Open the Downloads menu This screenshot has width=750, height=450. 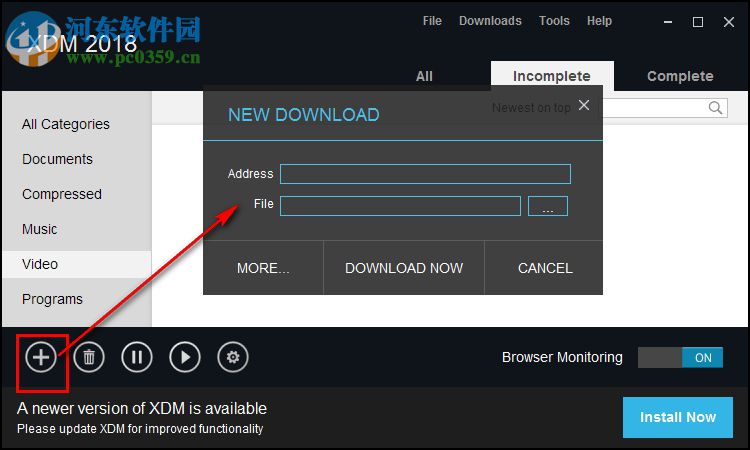pos(490,21)
